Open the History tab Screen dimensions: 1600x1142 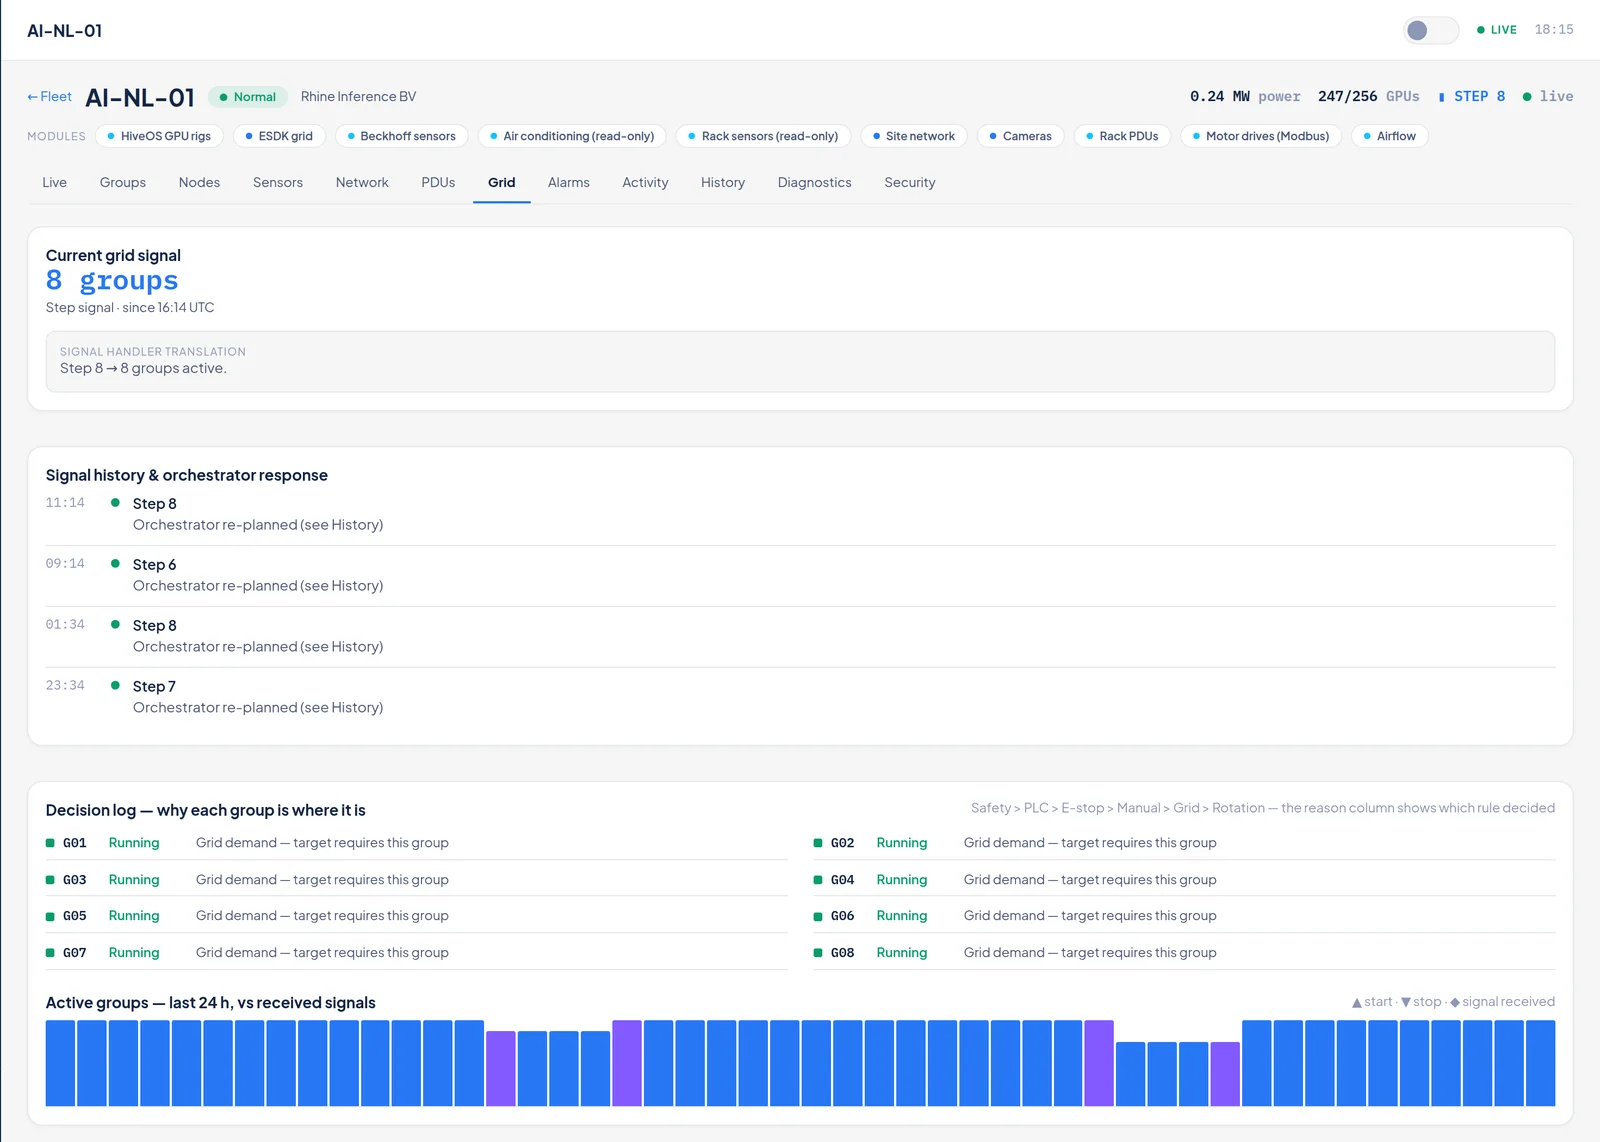coord(723,182)
